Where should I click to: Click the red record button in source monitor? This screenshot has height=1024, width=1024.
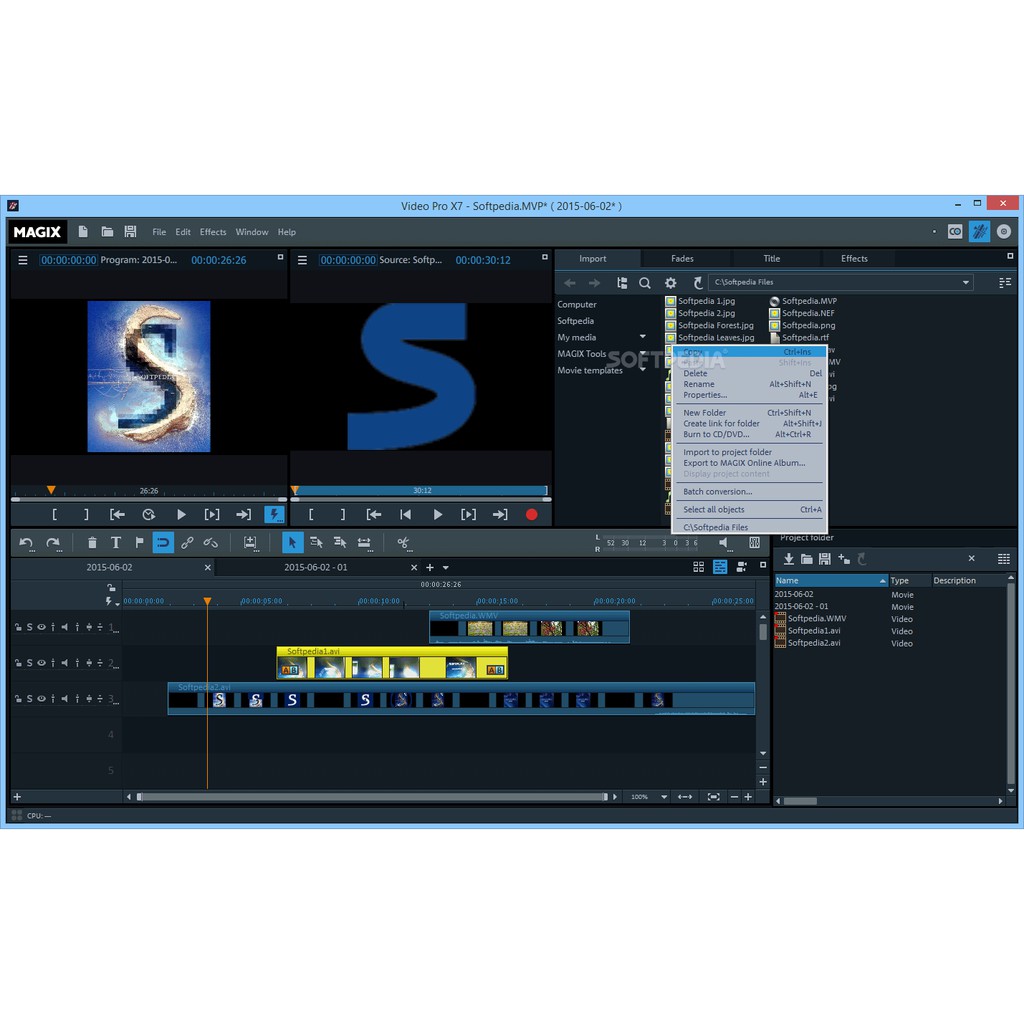(x=532, y=515)
